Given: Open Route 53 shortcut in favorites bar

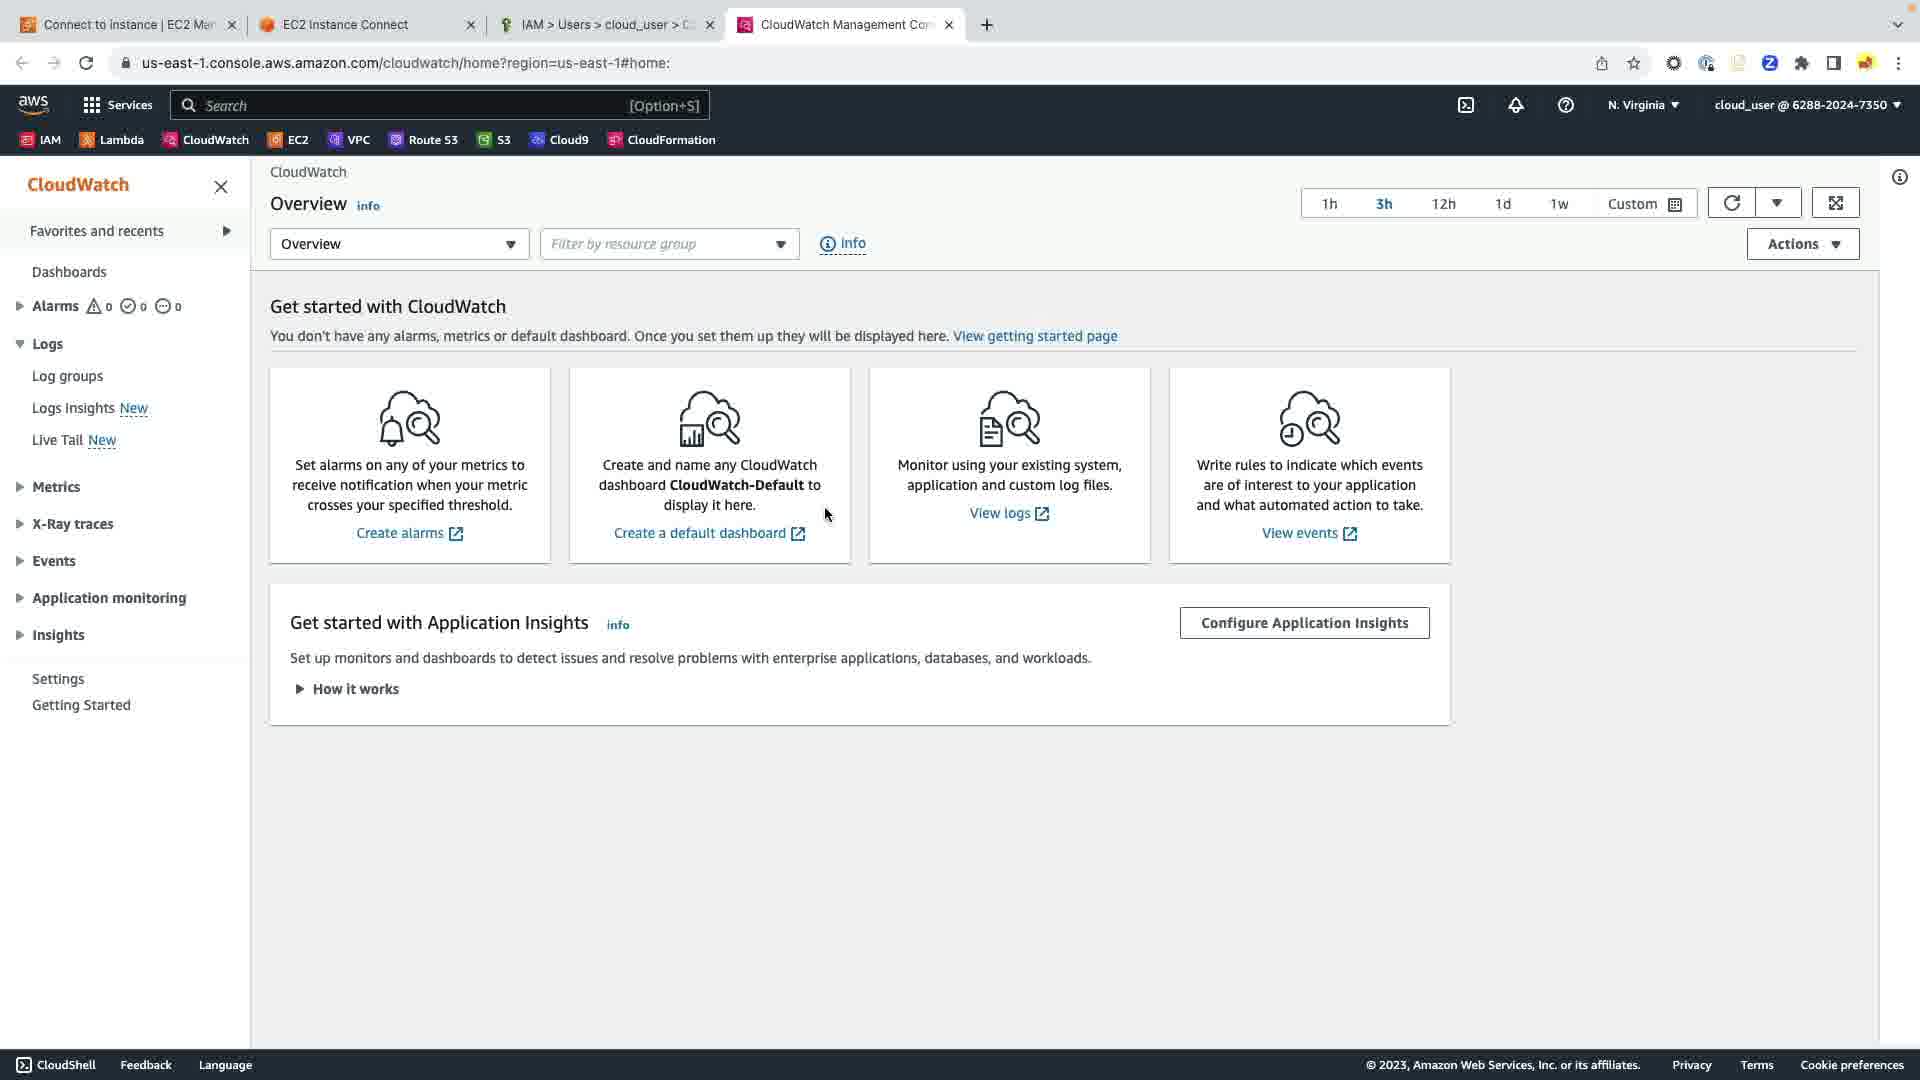Looking at the screenshot, I should [x=423, y=140].
